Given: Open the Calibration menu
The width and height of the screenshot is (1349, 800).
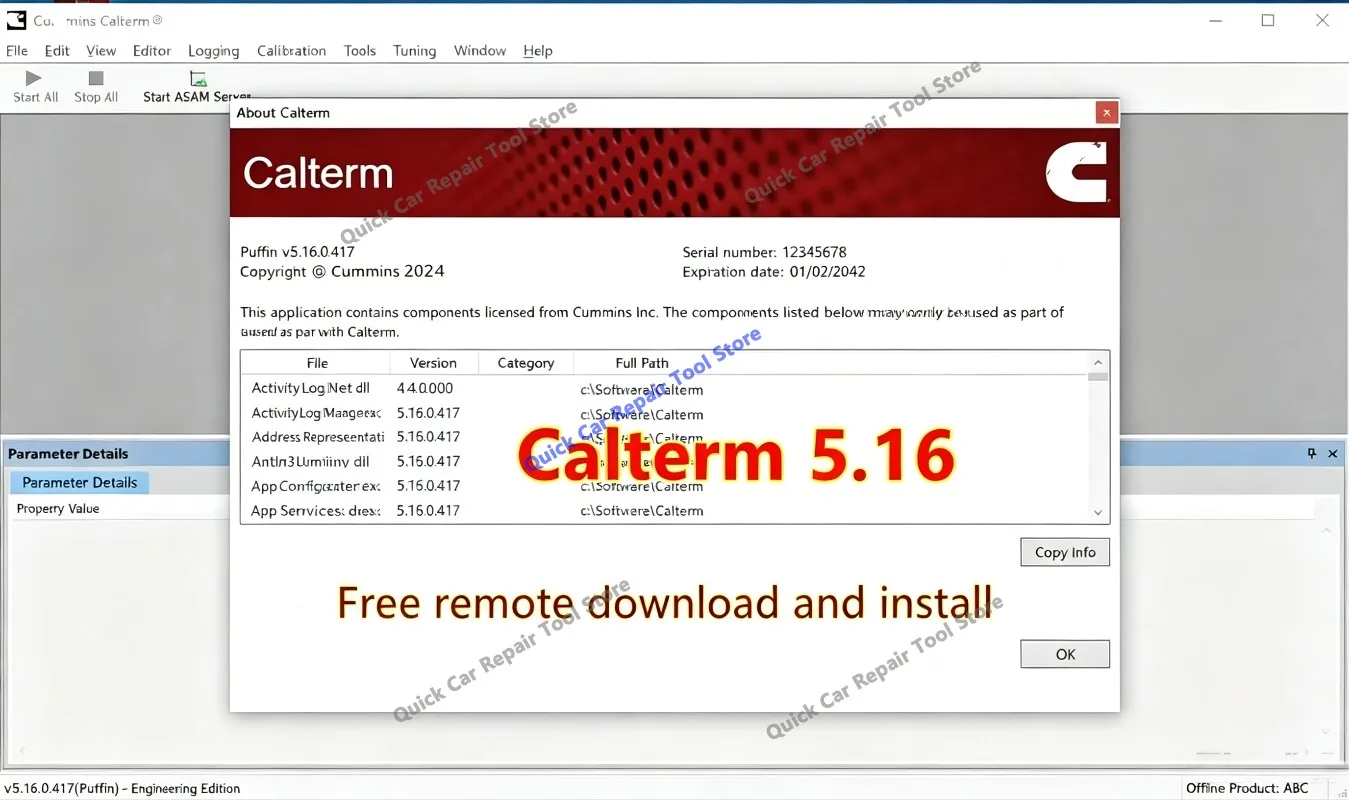Looking at the screenshot, I should 291,51.
